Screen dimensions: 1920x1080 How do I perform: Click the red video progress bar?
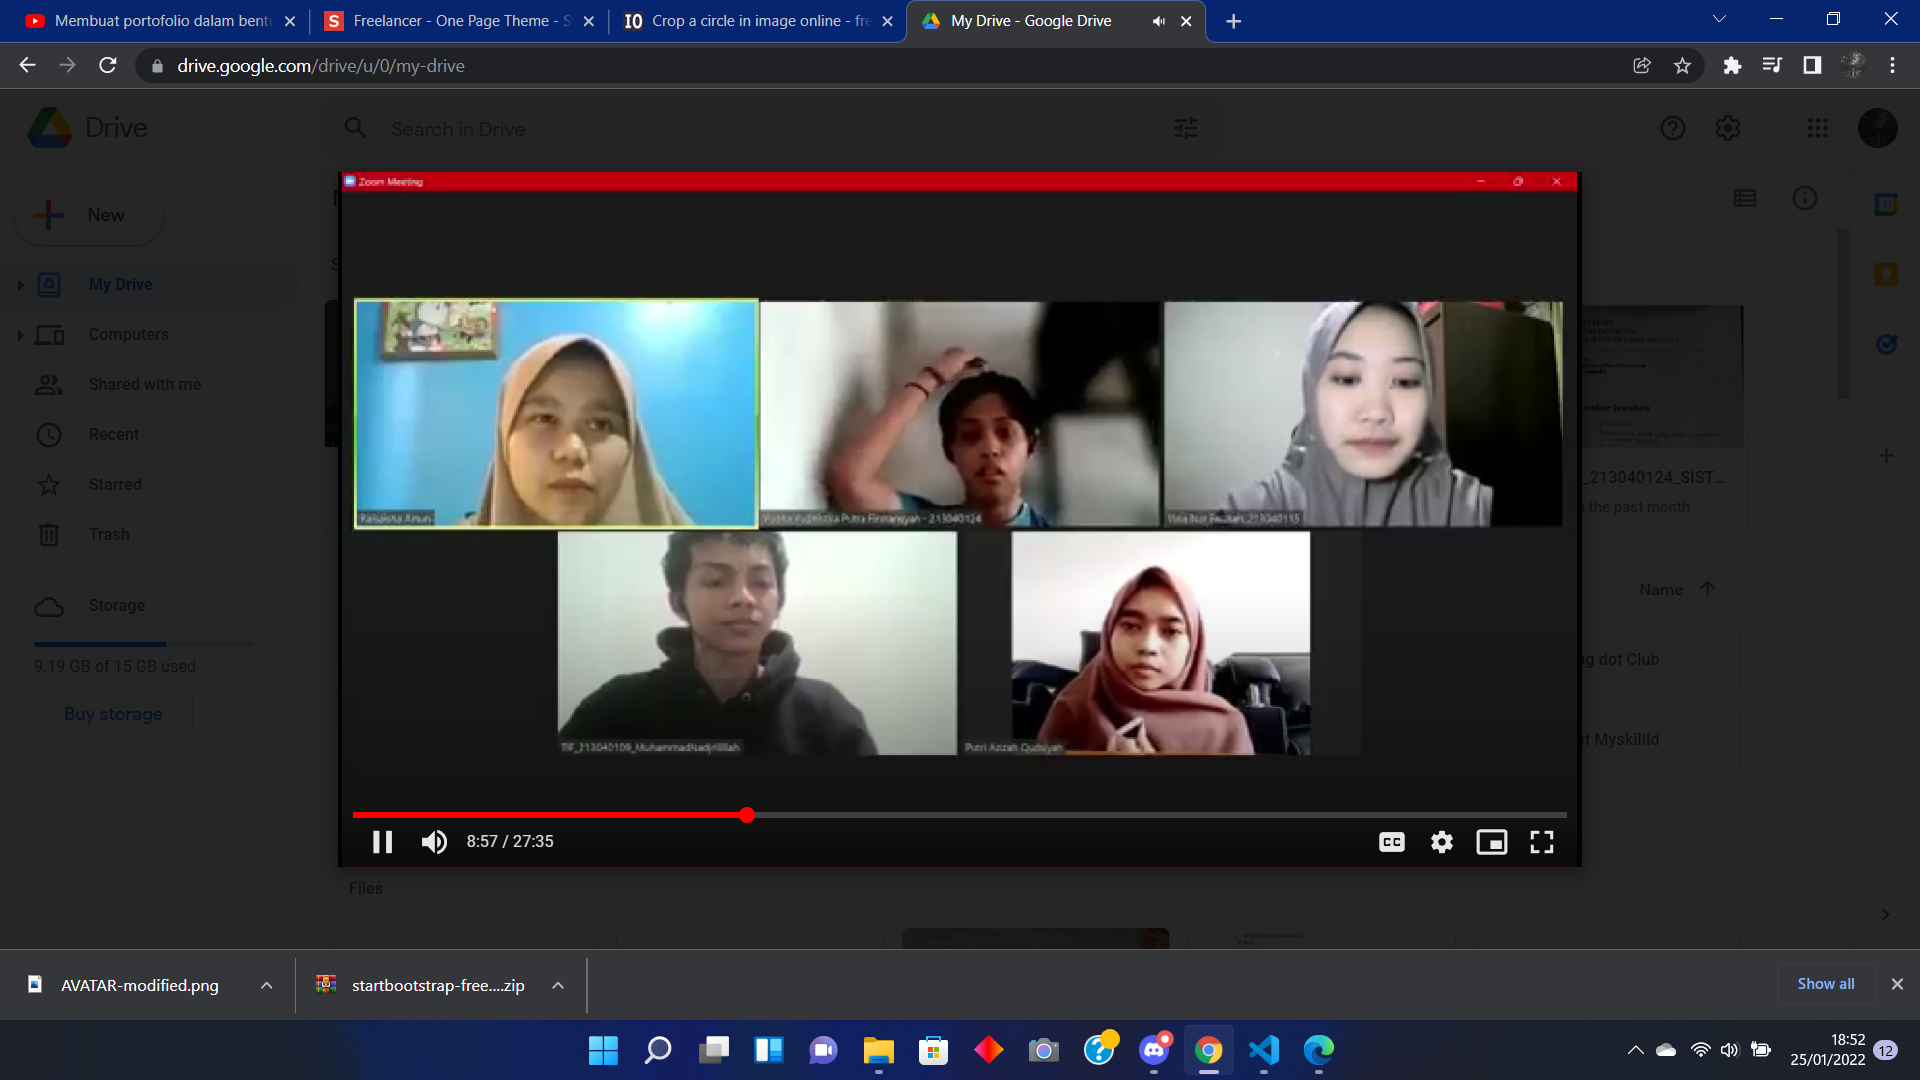coord(550,815)
